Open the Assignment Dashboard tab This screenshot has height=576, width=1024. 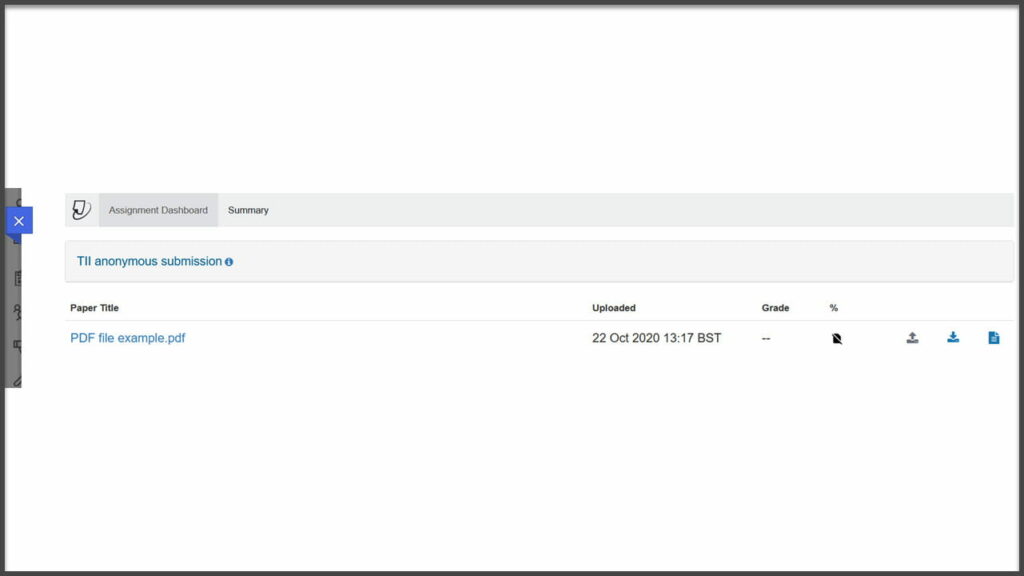158,210
